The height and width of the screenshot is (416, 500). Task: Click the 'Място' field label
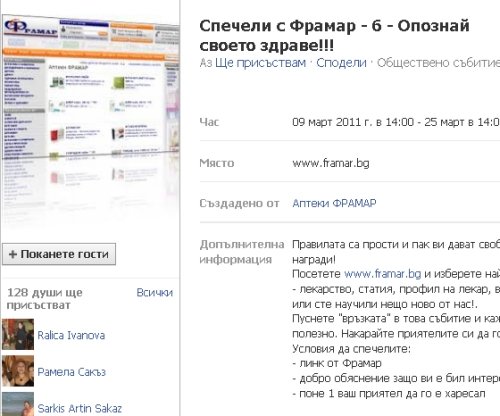click(217, 163)
